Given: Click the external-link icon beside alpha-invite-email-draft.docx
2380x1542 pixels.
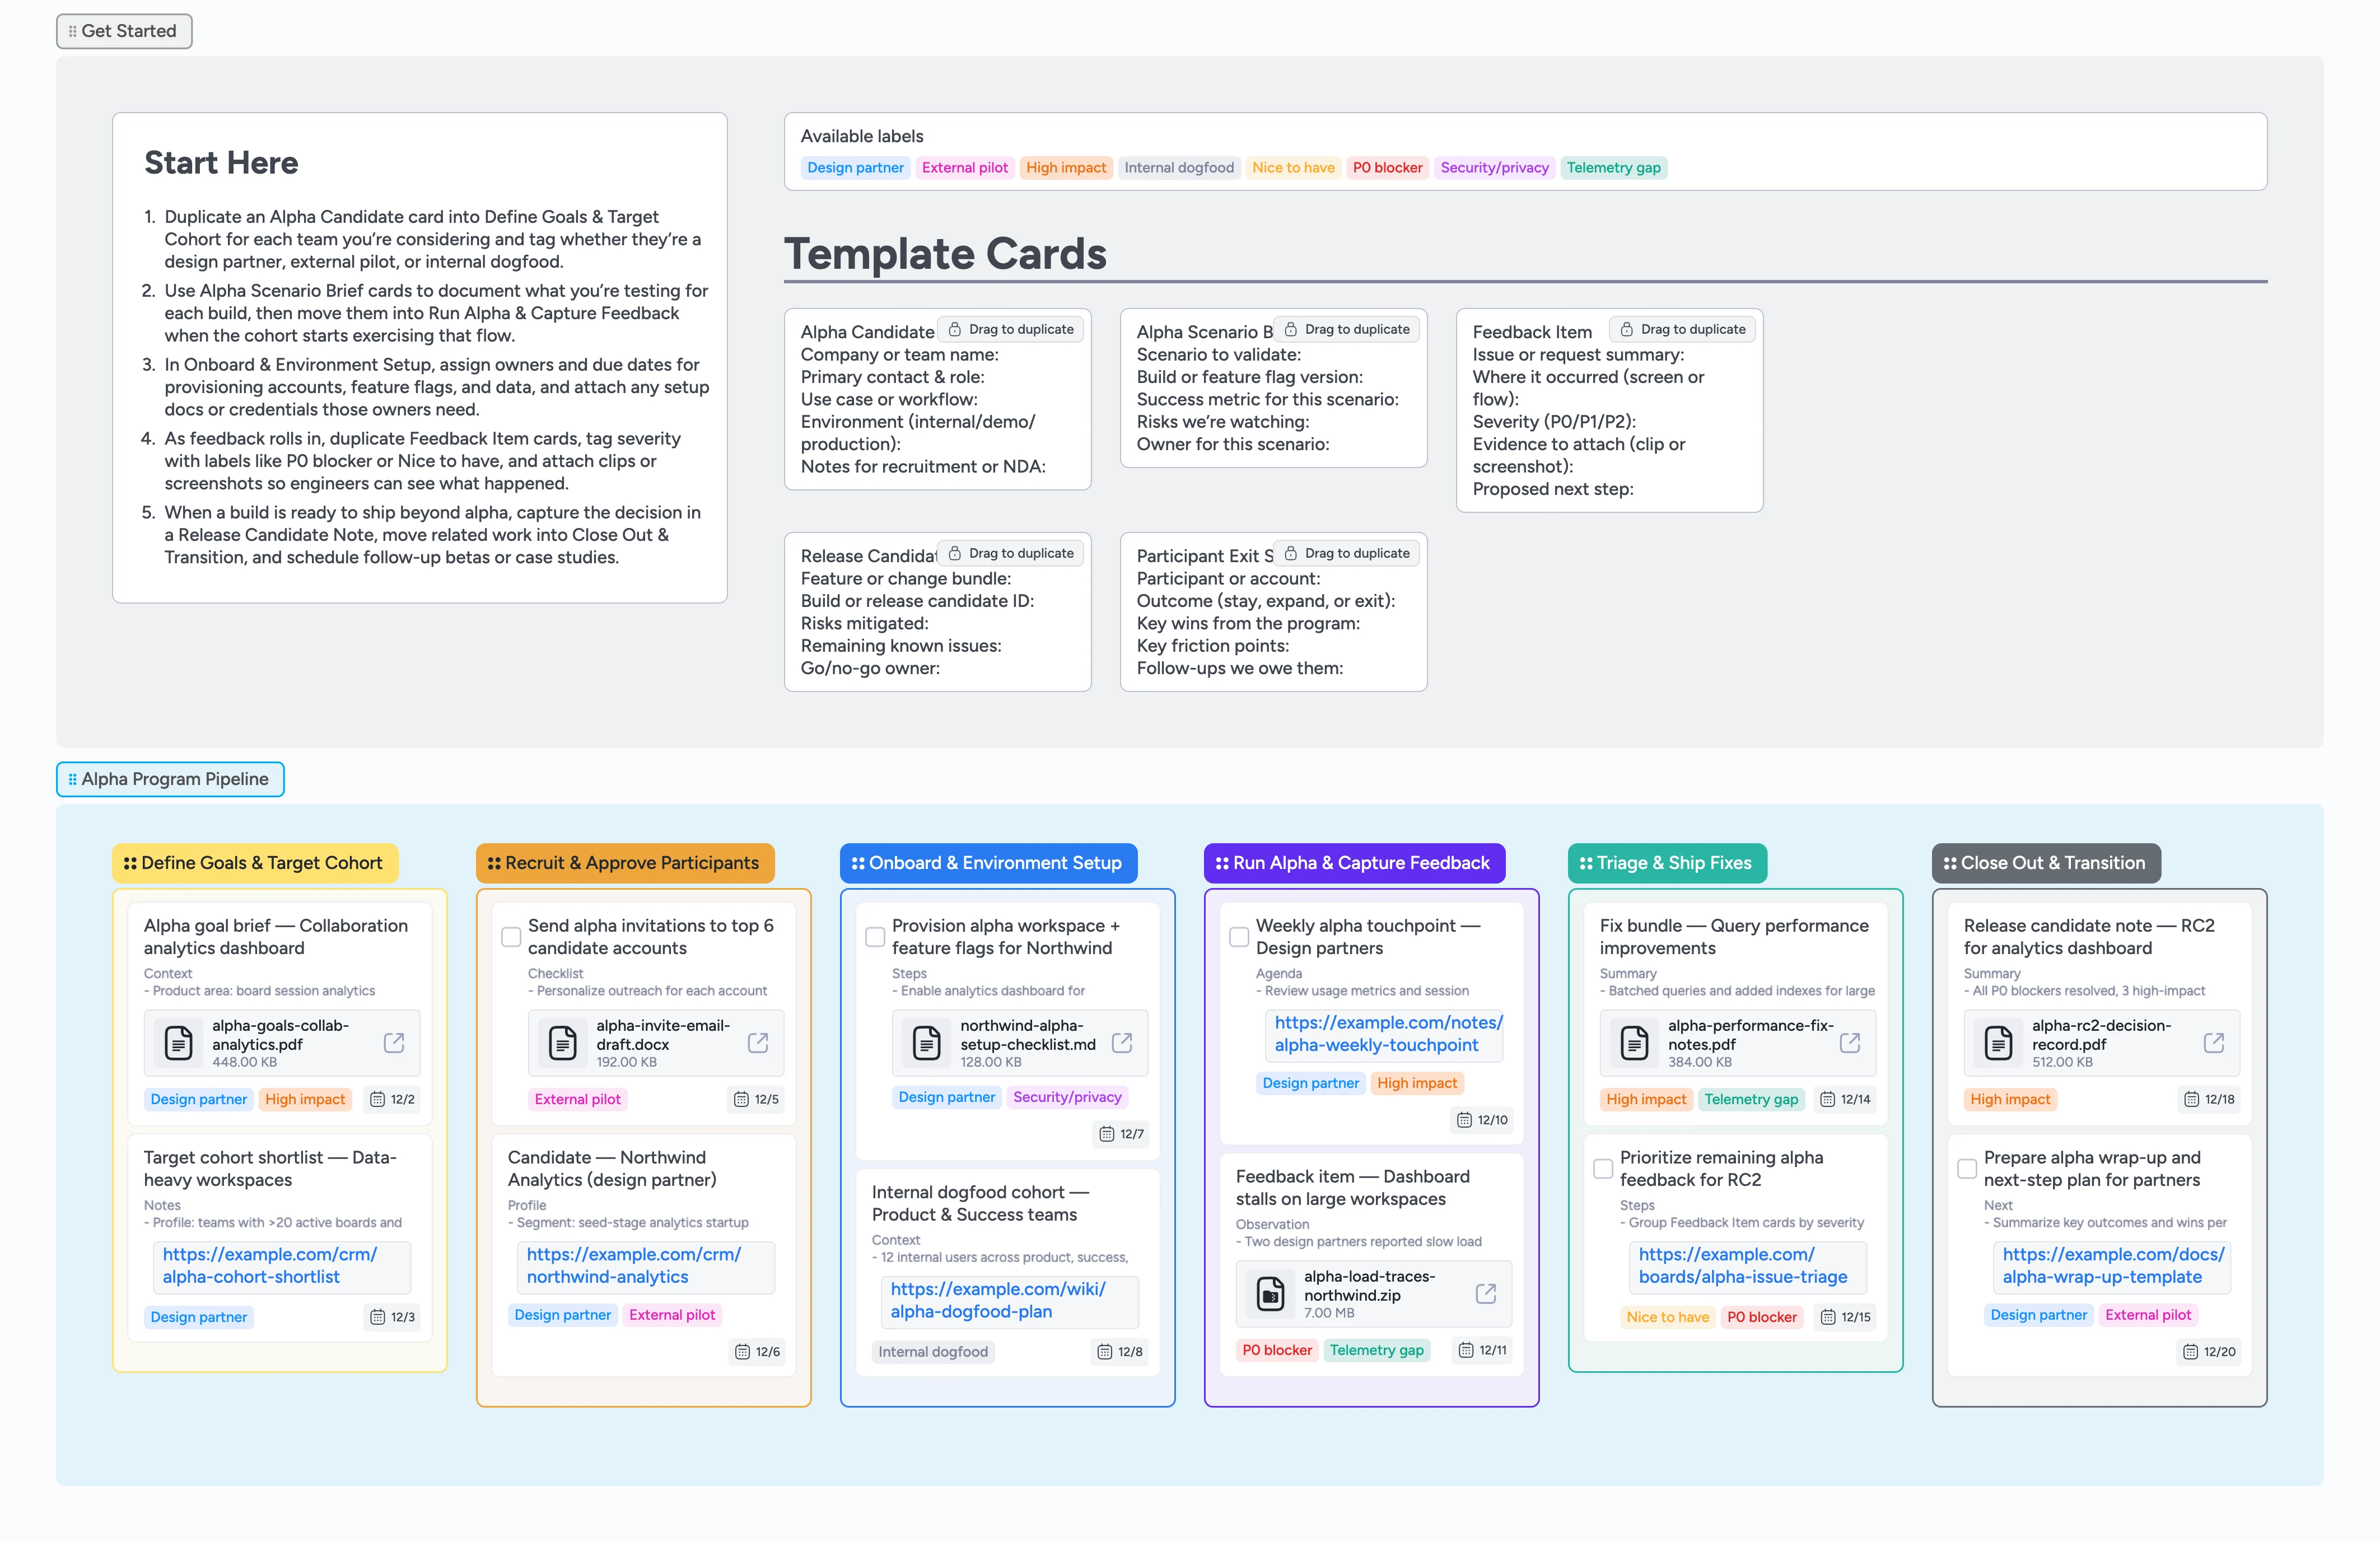Looking at the screenshot, I should [x=757, y=1043].
